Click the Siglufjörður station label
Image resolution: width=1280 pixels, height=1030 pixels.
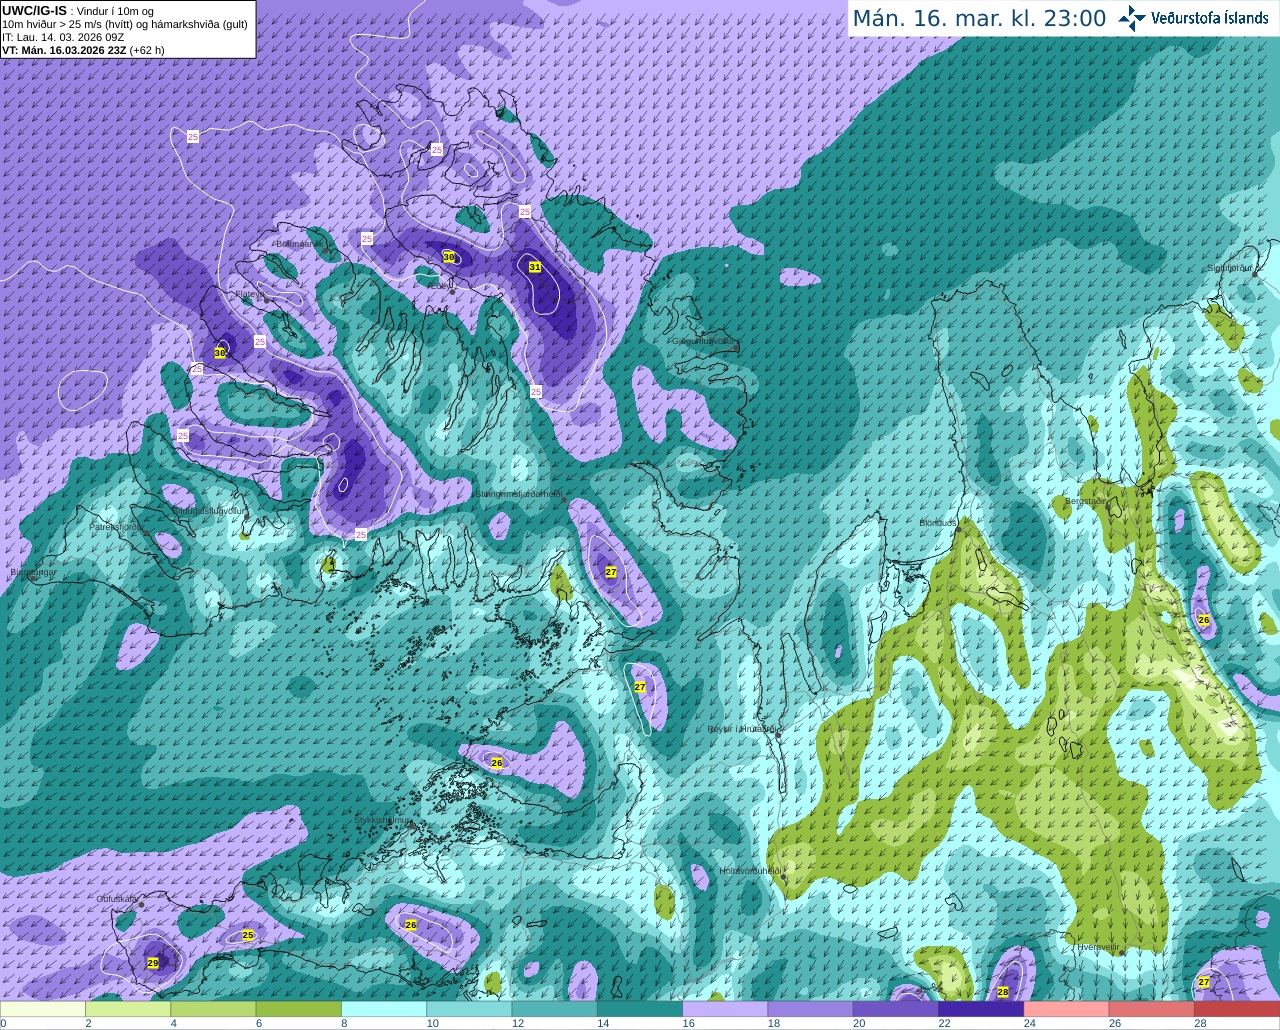point(1229,268)
